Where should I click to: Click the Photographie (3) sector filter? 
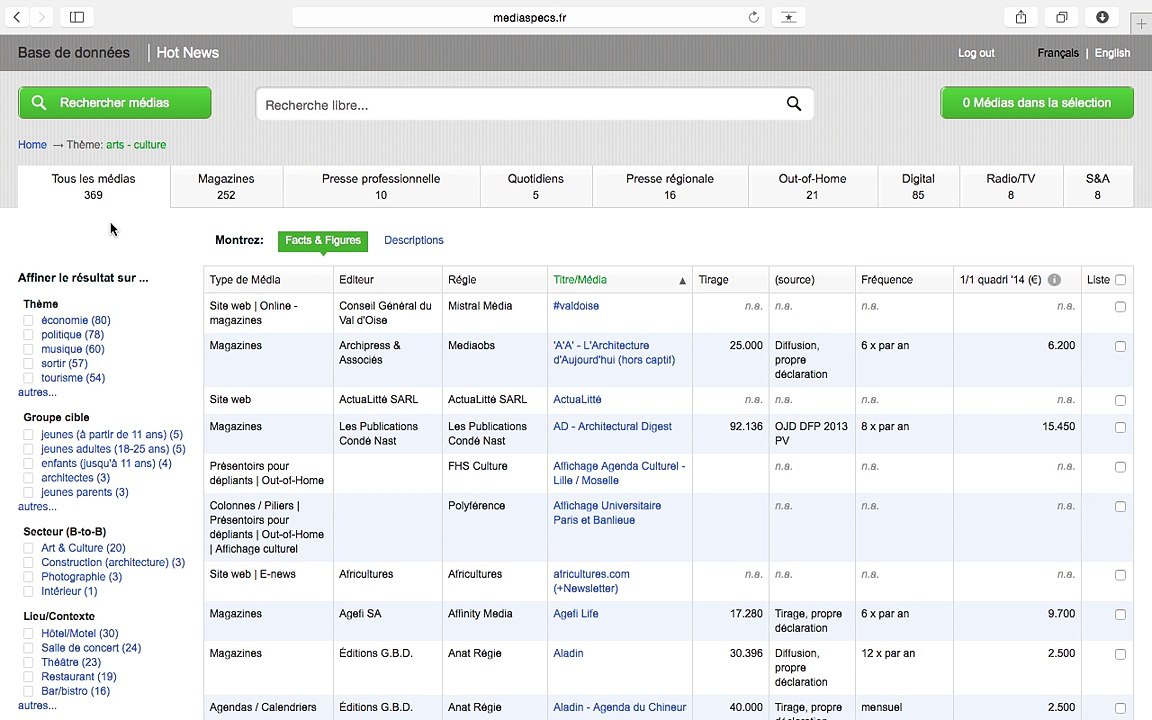point(82,577)
